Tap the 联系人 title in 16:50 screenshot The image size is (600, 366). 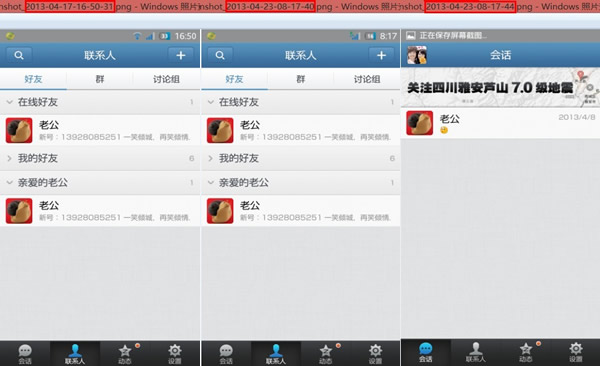[100, 56]
